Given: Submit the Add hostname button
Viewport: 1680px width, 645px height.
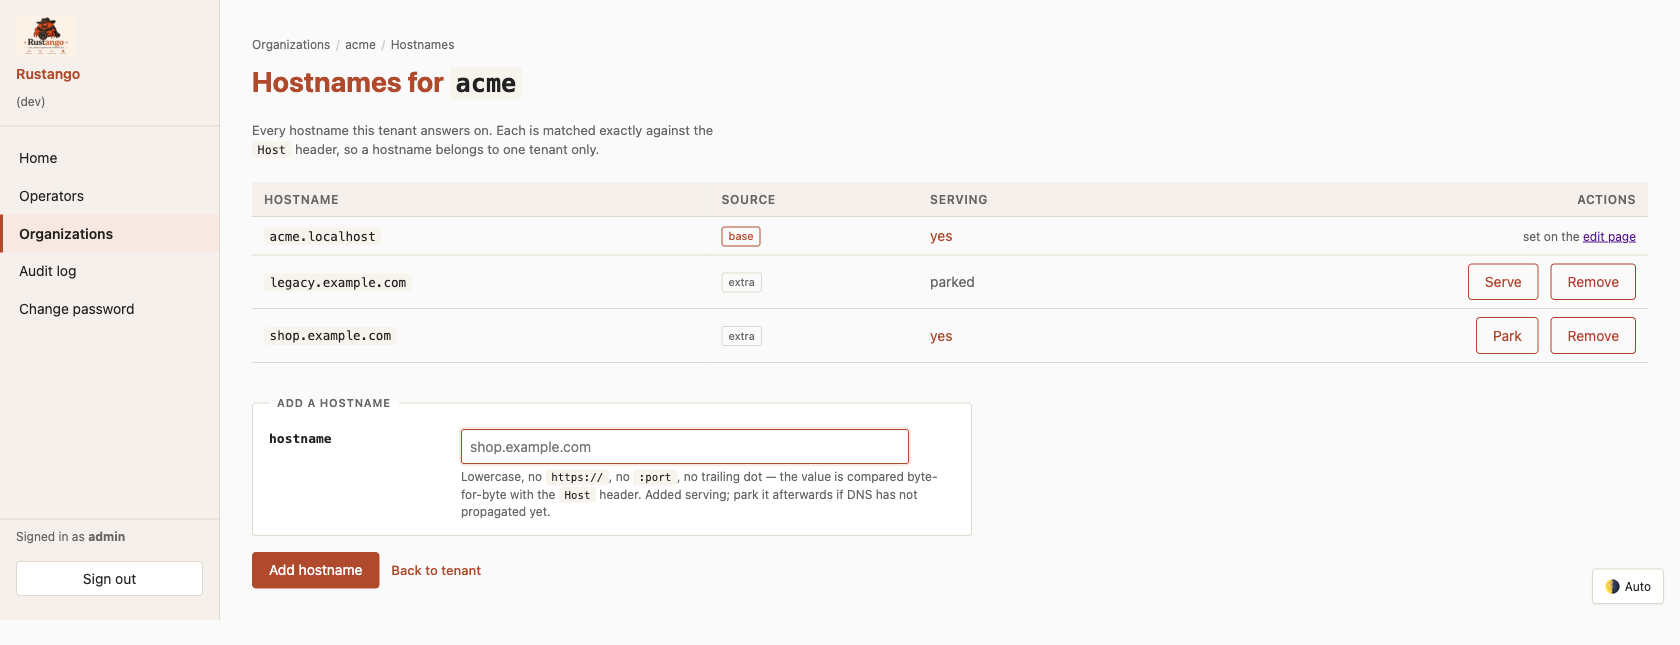Looking at the screenshot, I should 315,570.
